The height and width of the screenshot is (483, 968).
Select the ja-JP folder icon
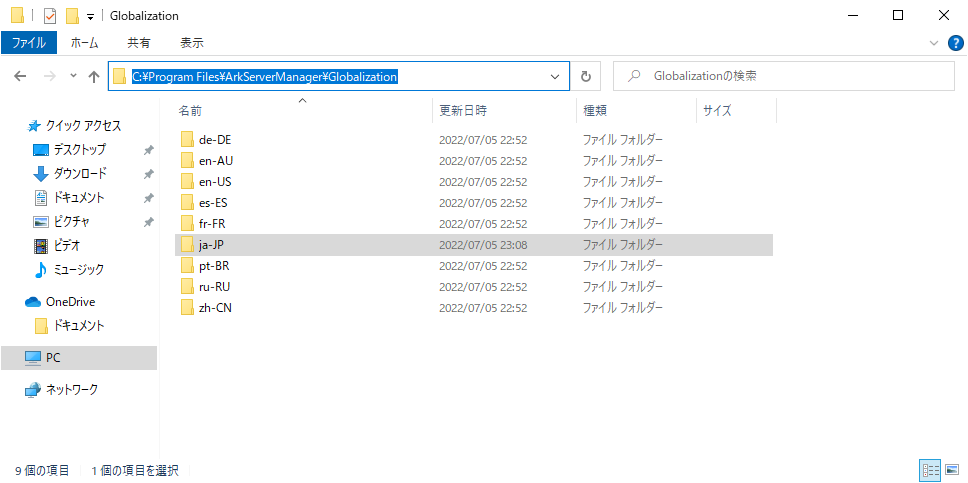[x=188, y=245]
